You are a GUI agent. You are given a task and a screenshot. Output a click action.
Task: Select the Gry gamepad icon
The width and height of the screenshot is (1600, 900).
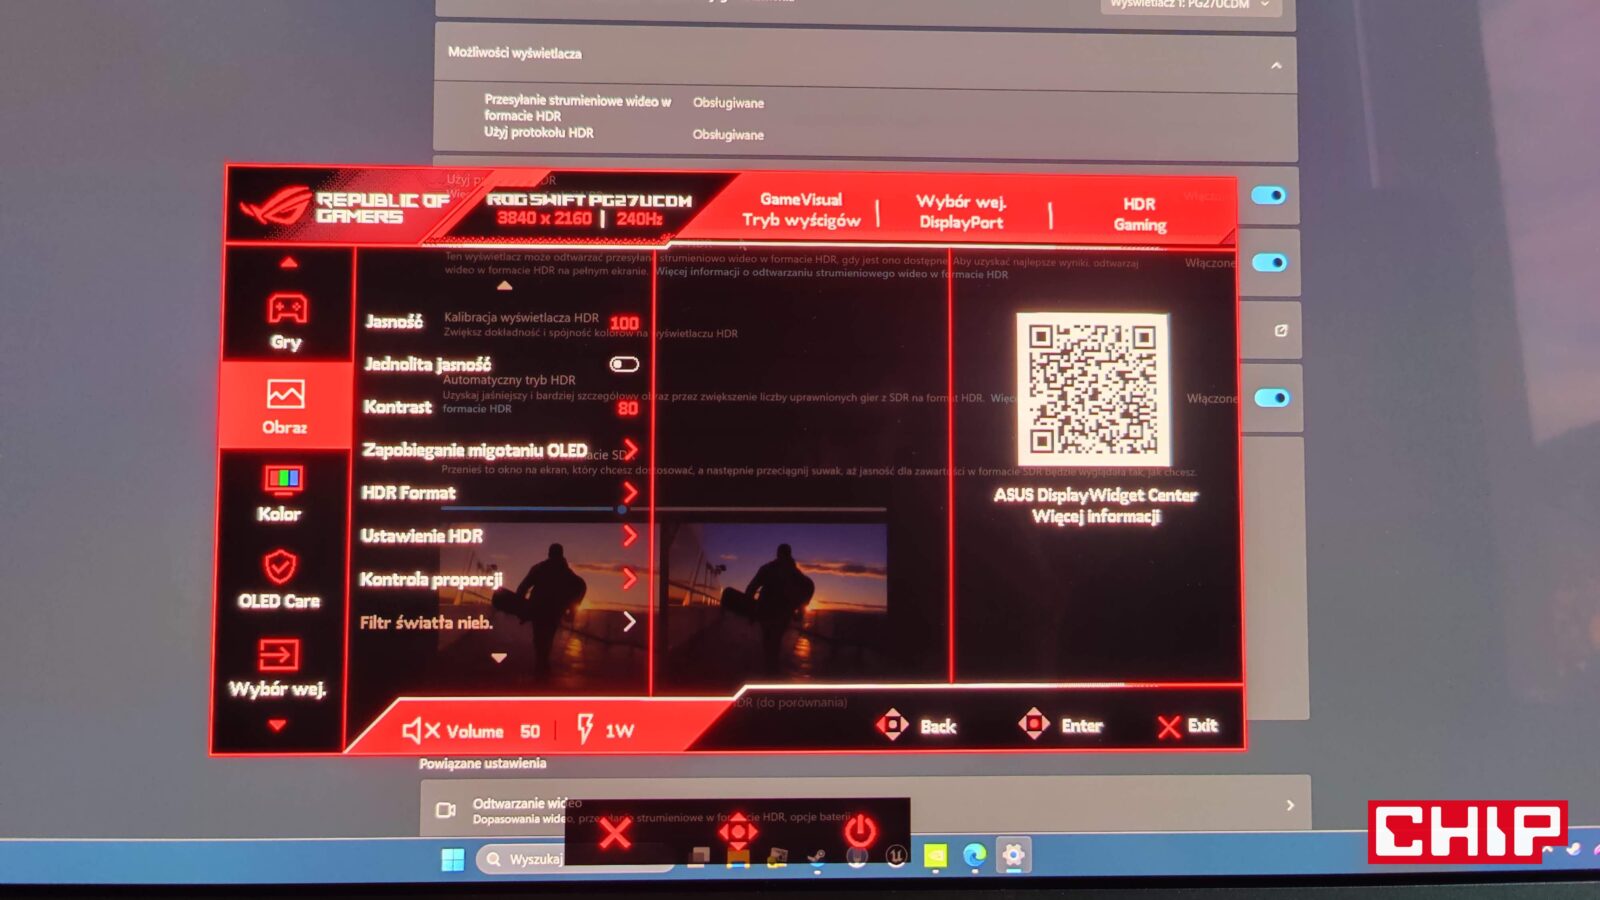pos(286,310)
